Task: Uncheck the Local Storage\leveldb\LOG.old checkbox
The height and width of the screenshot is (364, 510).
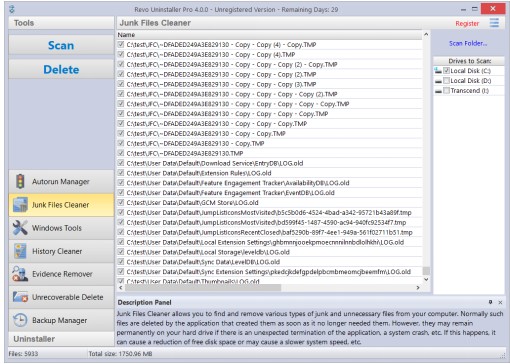Action: (x=121, y=252)
